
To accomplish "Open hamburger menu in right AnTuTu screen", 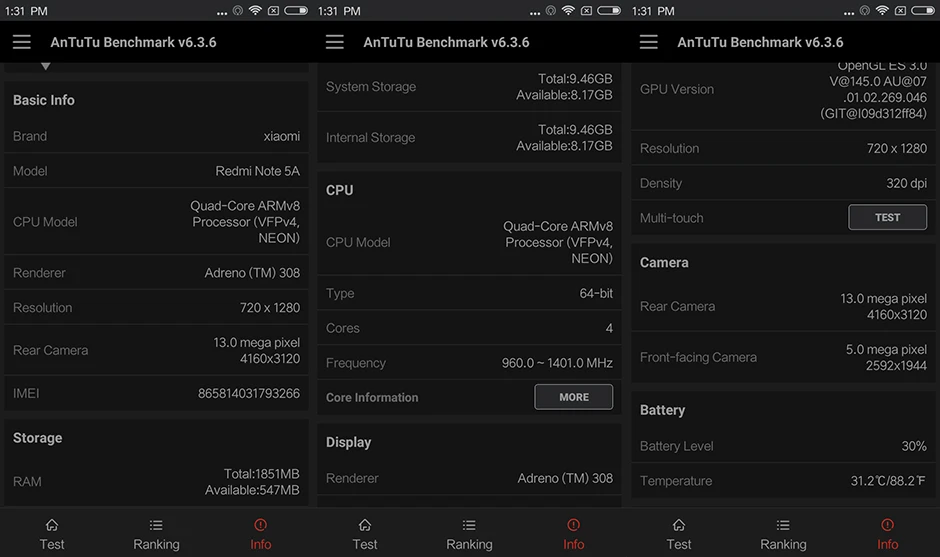I will point(649,42).
